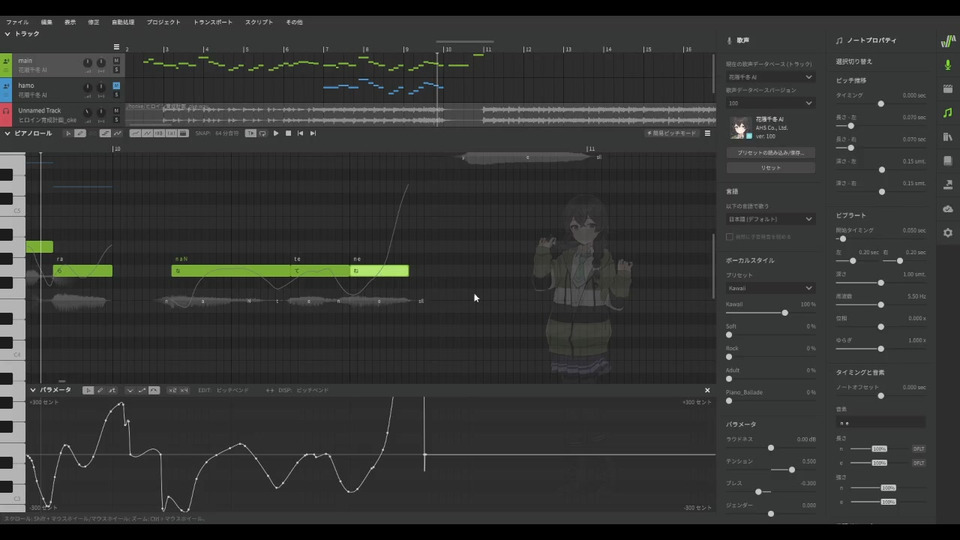Image resolution: width=960 pixels, height=540 pixels.
Task: Stop playback with the stop button
Action: [288, 133]
